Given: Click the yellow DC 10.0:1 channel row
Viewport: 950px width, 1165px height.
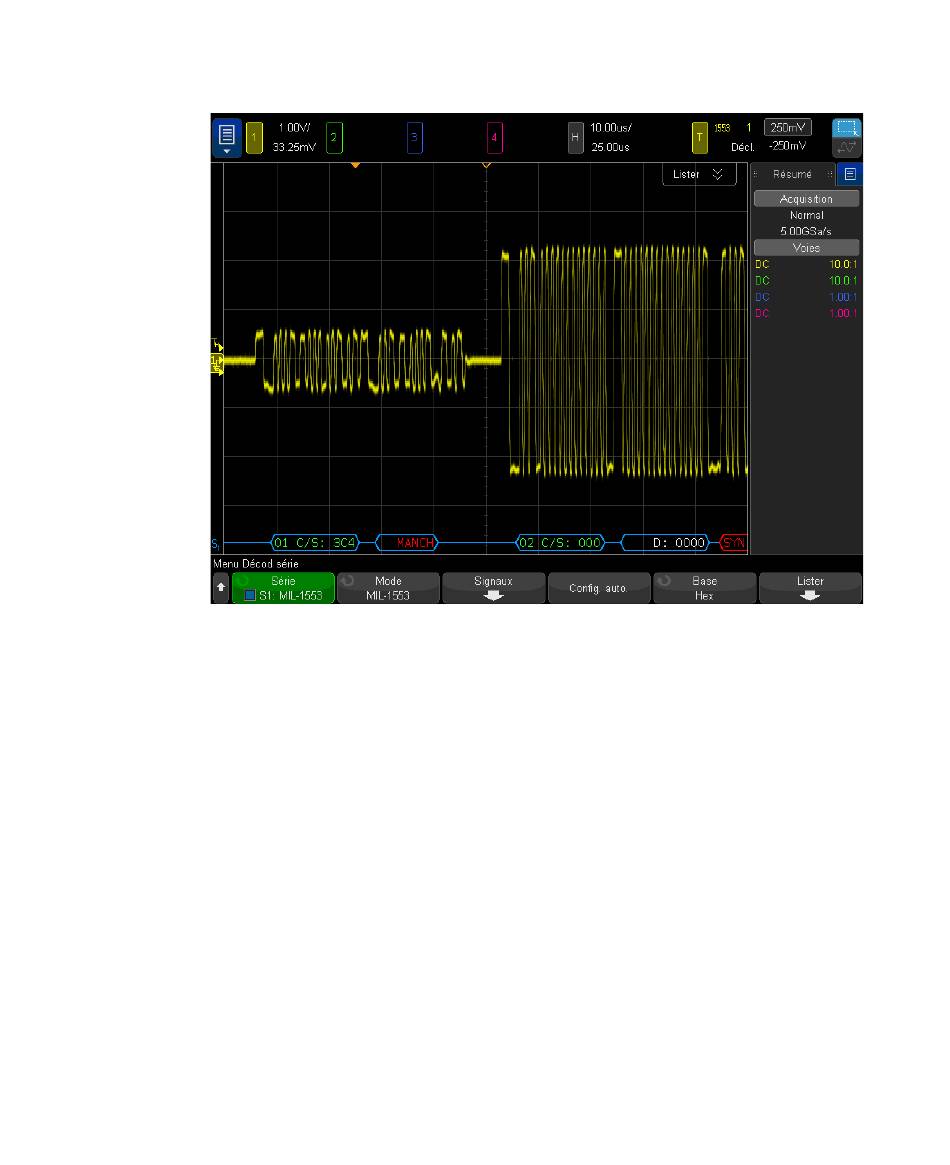Looking at the screenshot, I should pos(806,265).
